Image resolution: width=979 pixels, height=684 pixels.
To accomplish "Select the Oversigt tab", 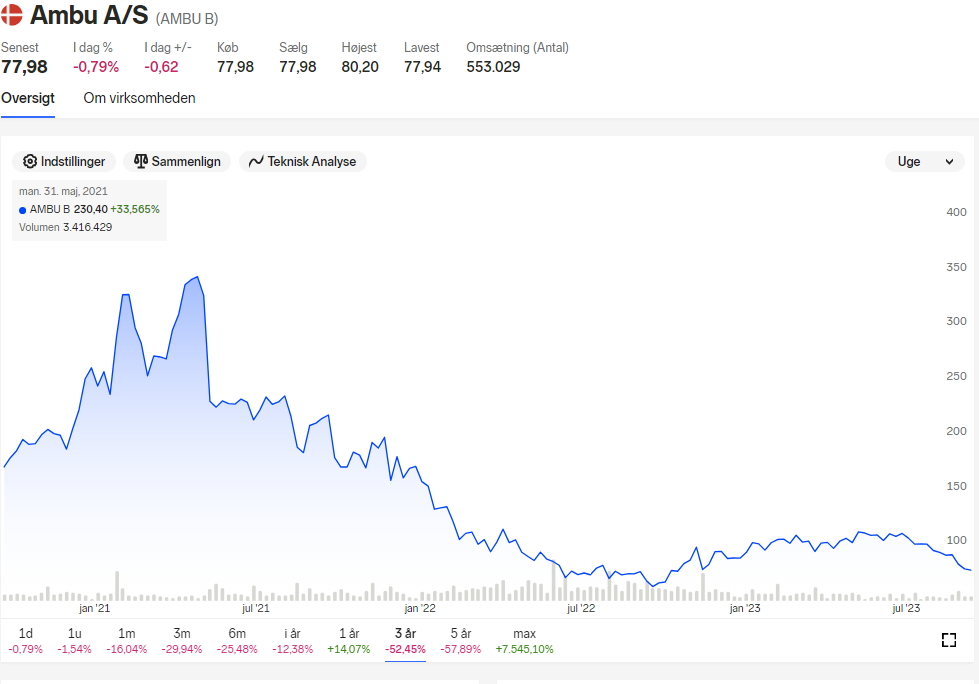I will tap(27, 98).
